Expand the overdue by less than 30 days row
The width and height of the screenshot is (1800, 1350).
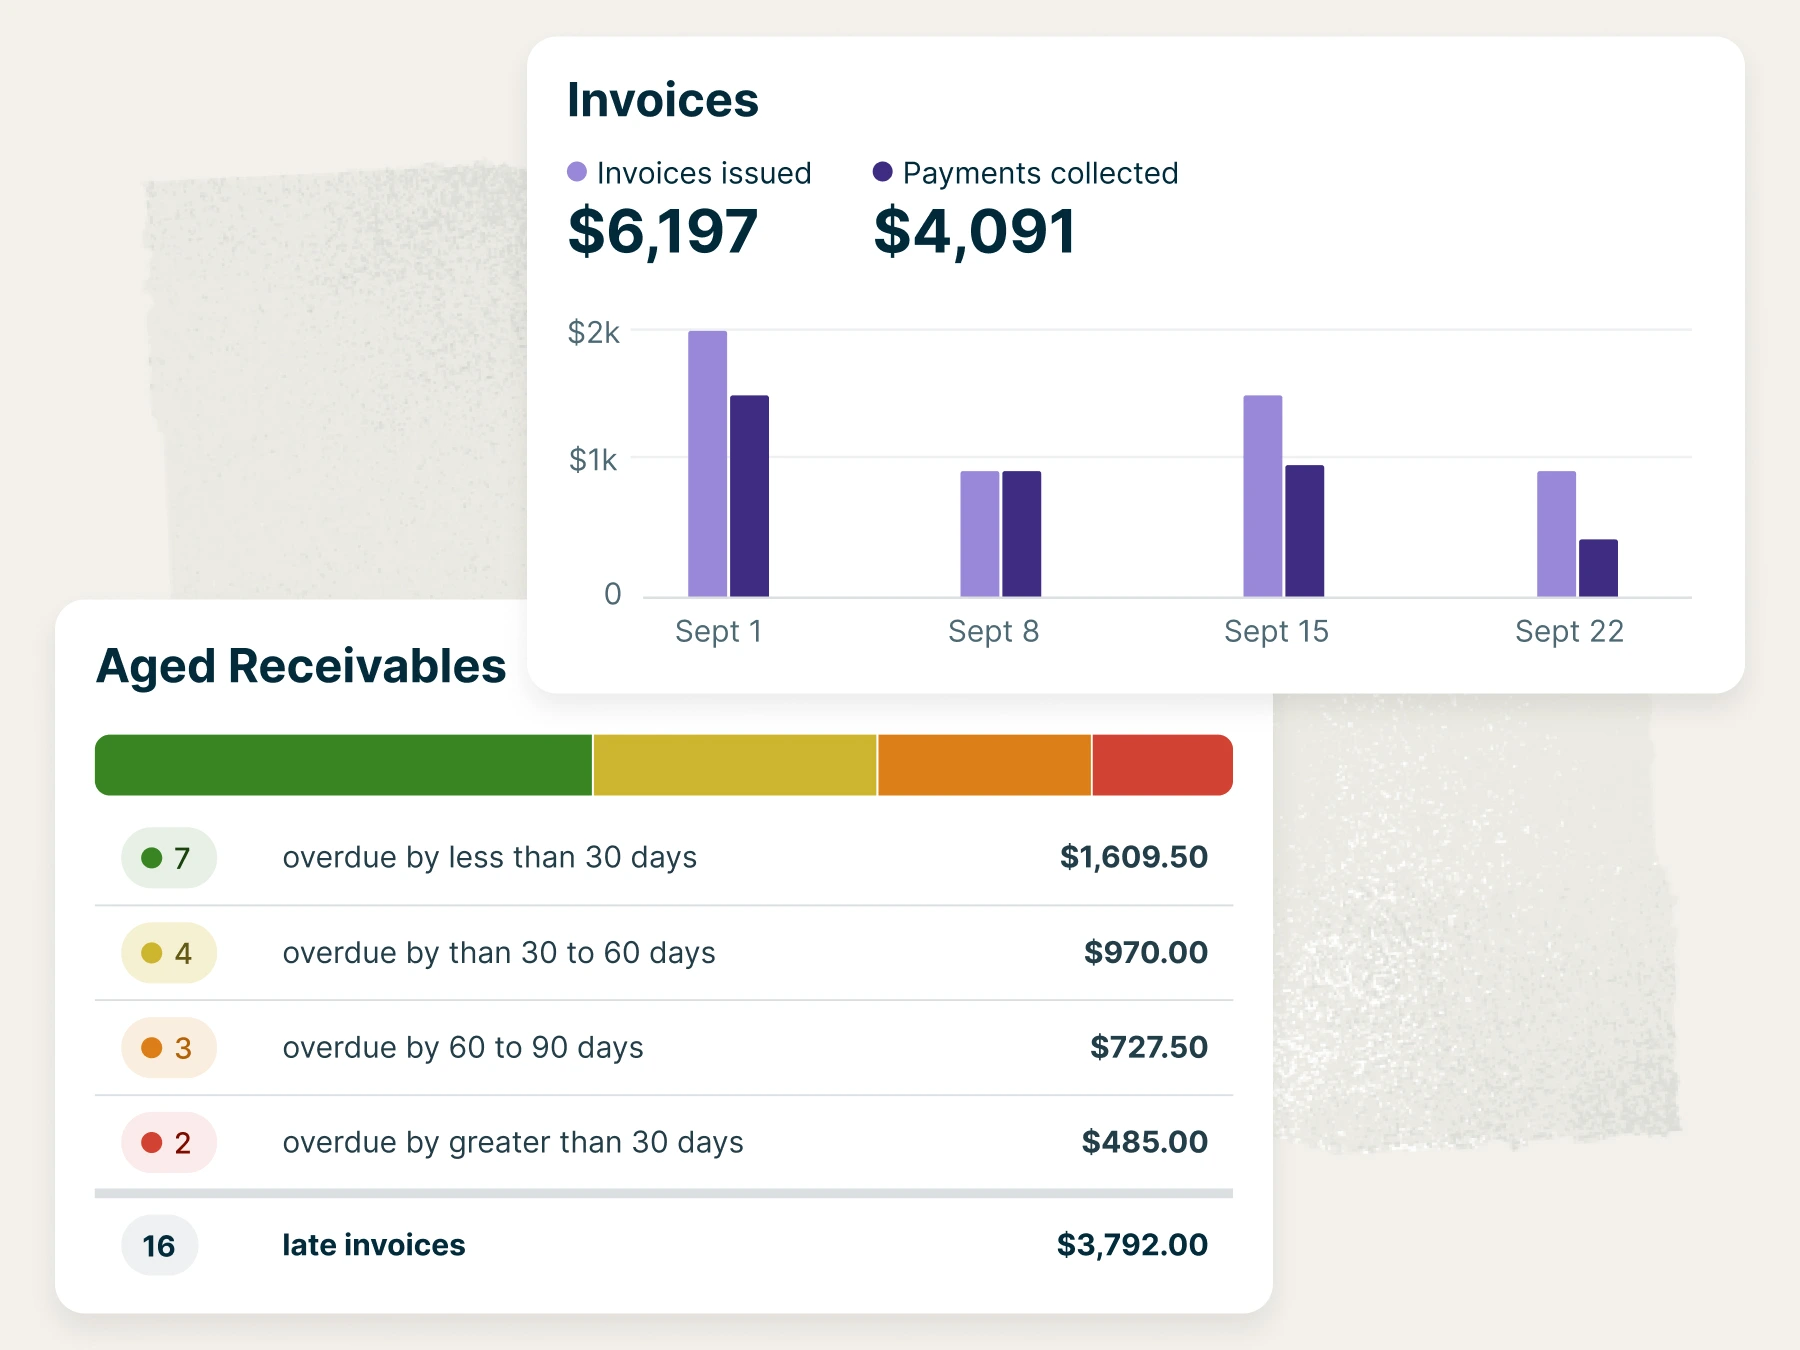pyautogui.click(x=490, y=858)
